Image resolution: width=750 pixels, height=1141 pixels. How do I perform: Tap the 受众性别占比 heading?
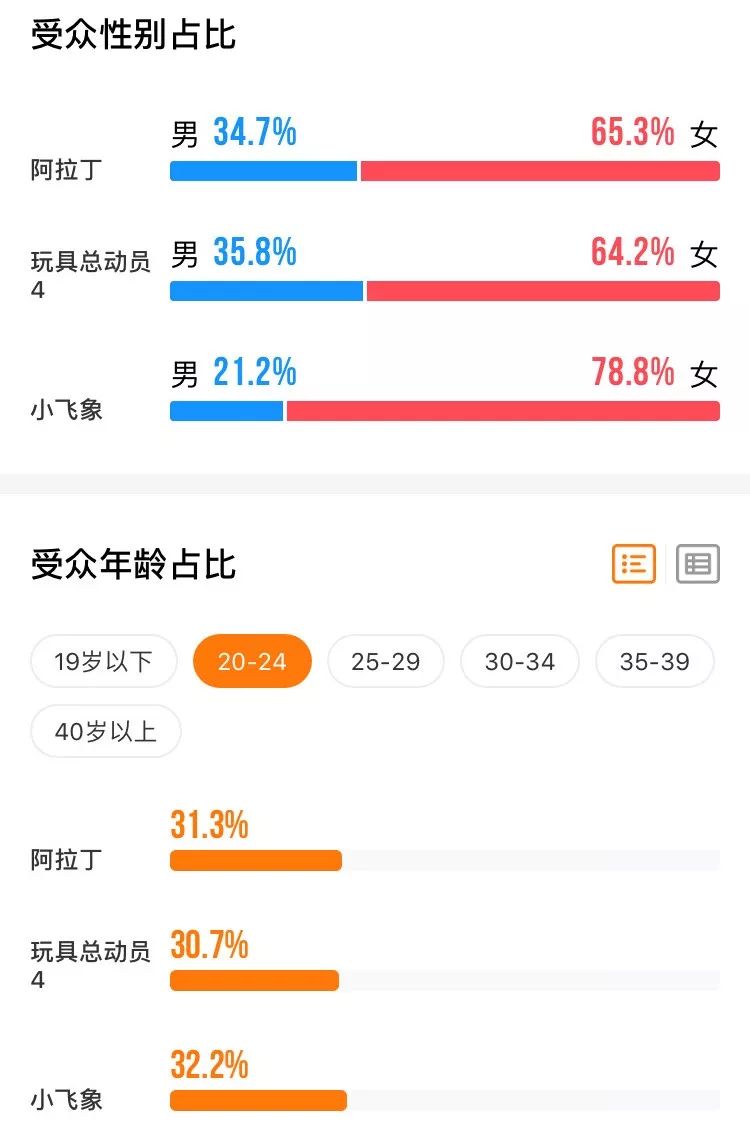(x=134, y=35)
